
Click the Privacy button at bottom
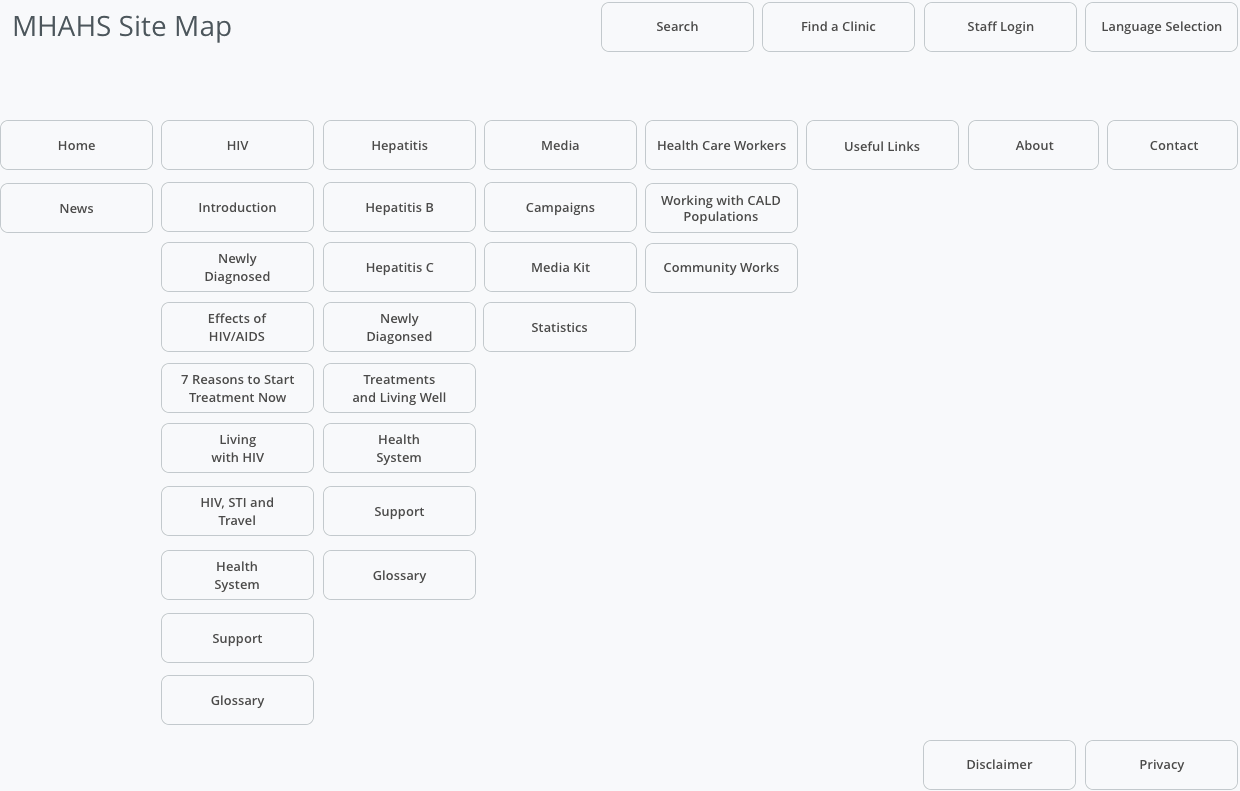tap(1161, 765)
